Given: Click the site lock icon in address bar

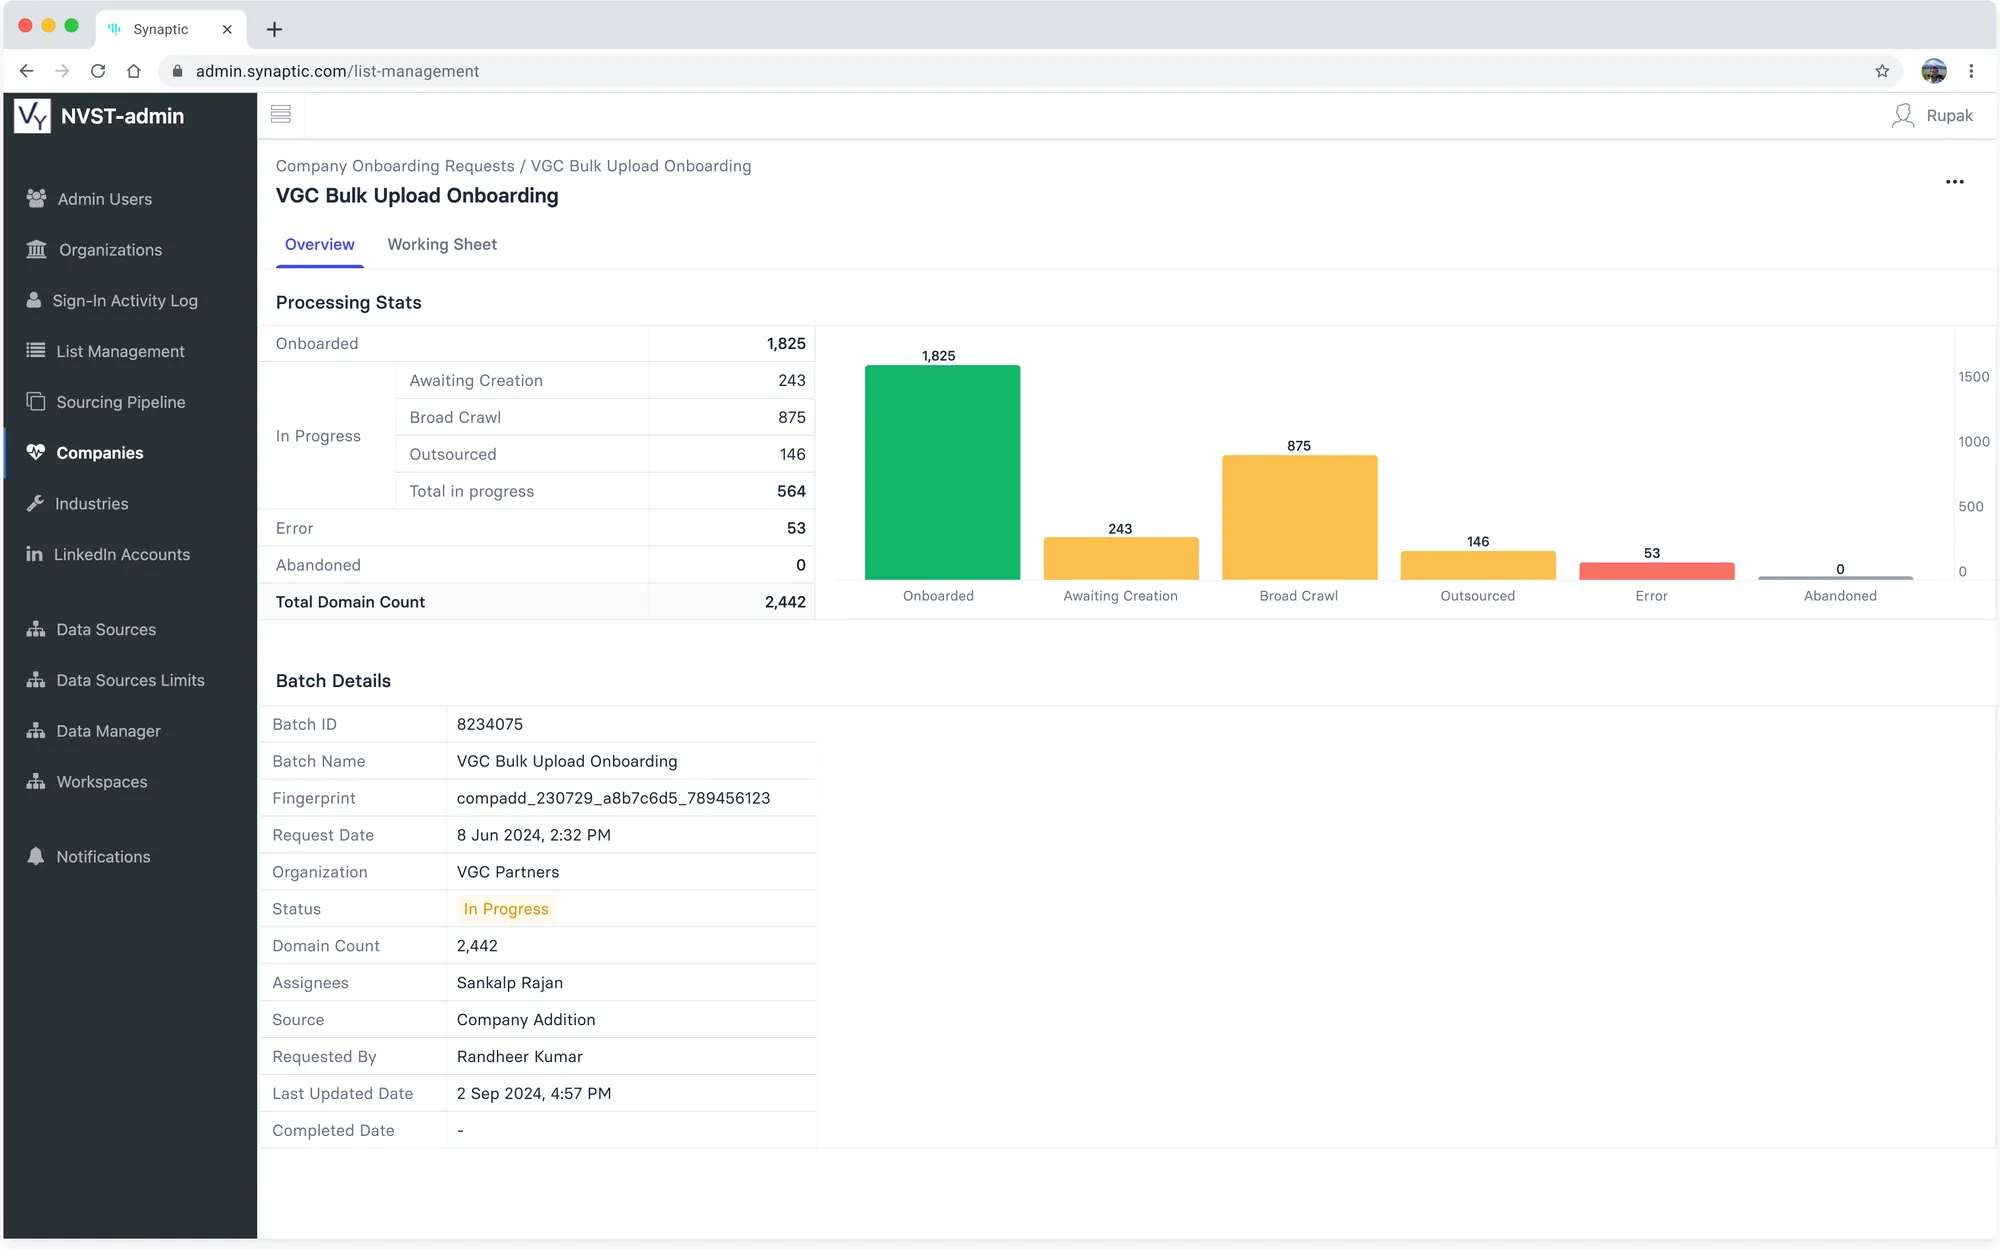Looking at the screenshot, I should click(x=178, y=71).
